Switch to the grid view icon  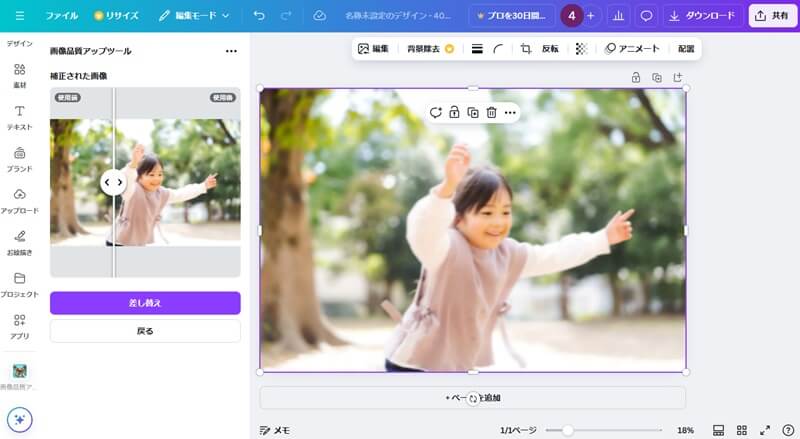point(742,430)
